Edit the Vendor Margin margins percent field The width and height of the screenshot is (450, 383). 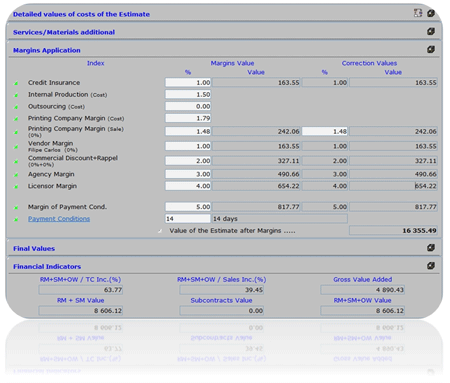(188, 146)
